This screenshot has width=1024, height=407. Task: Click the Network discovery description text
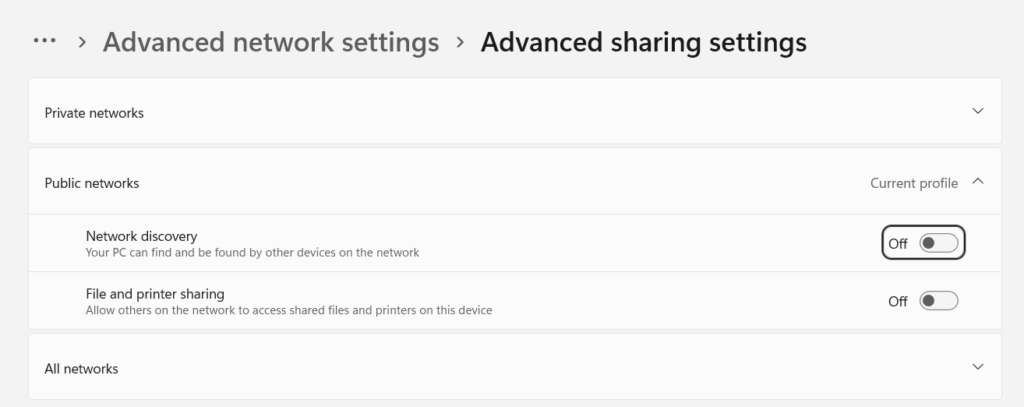(x=252, y=253)
